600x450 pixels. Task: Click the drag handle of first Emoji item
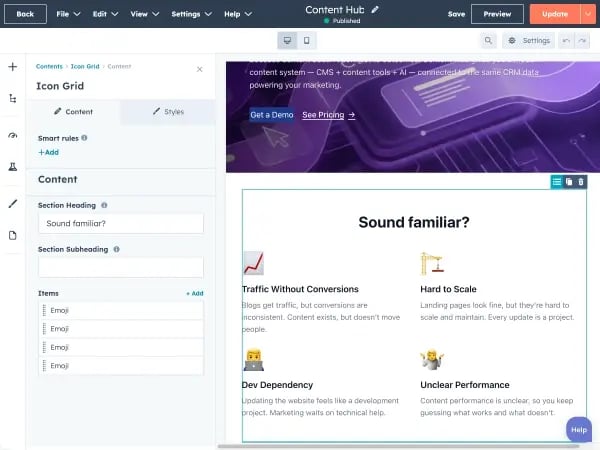[x=44, y=310]
